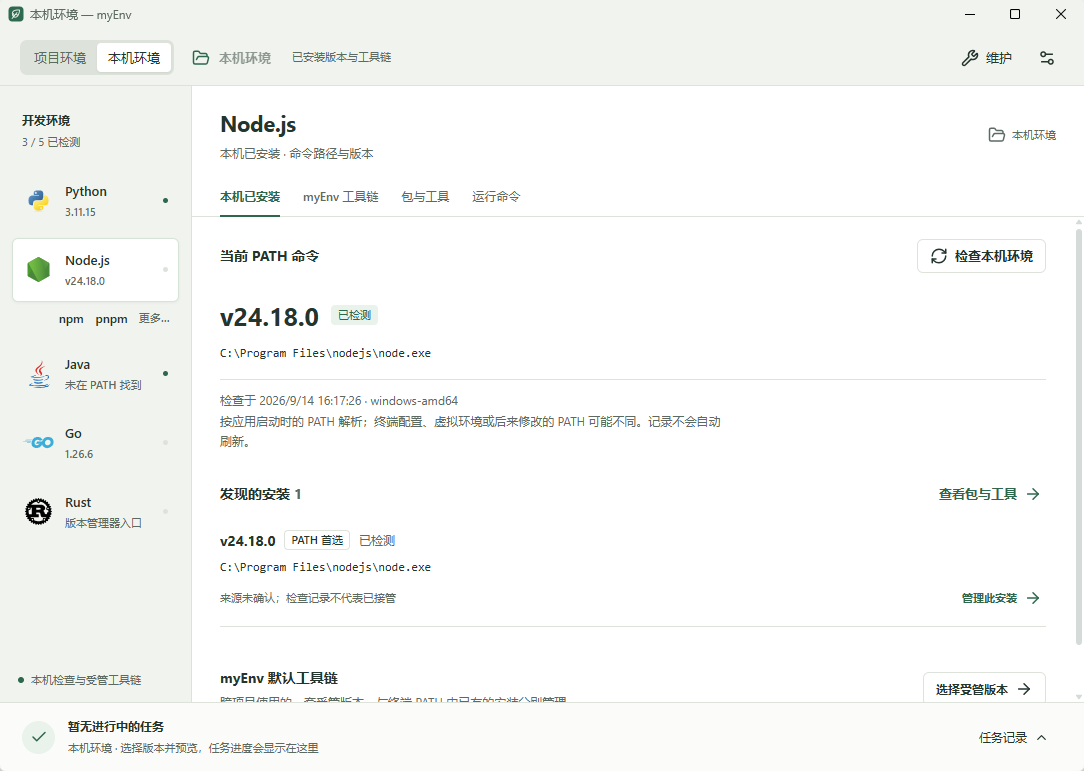Expand 任务记录 with the chevron
This screenshot has height=771, width=1084.
tap(1042, 738)
